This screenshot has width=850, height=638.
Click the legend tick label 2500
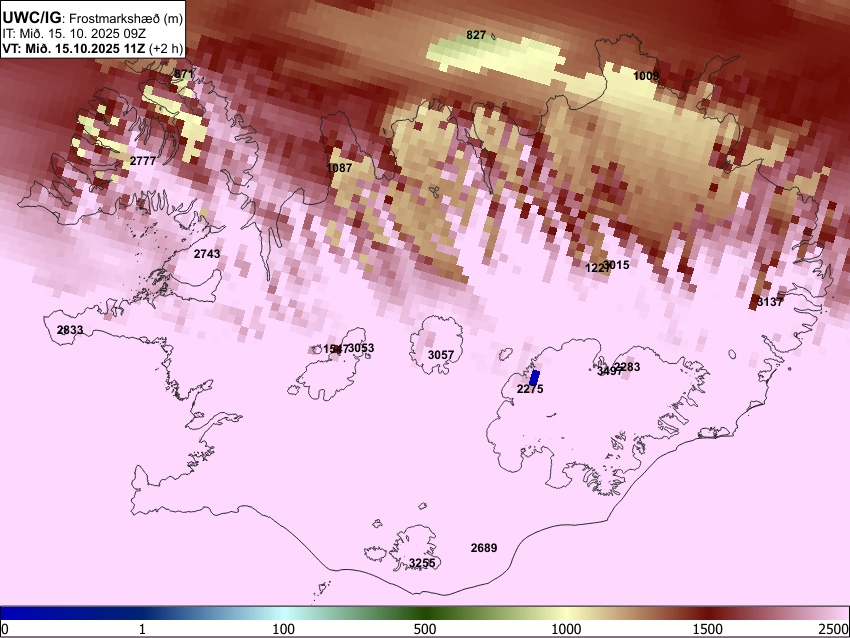tap(834, 629)
